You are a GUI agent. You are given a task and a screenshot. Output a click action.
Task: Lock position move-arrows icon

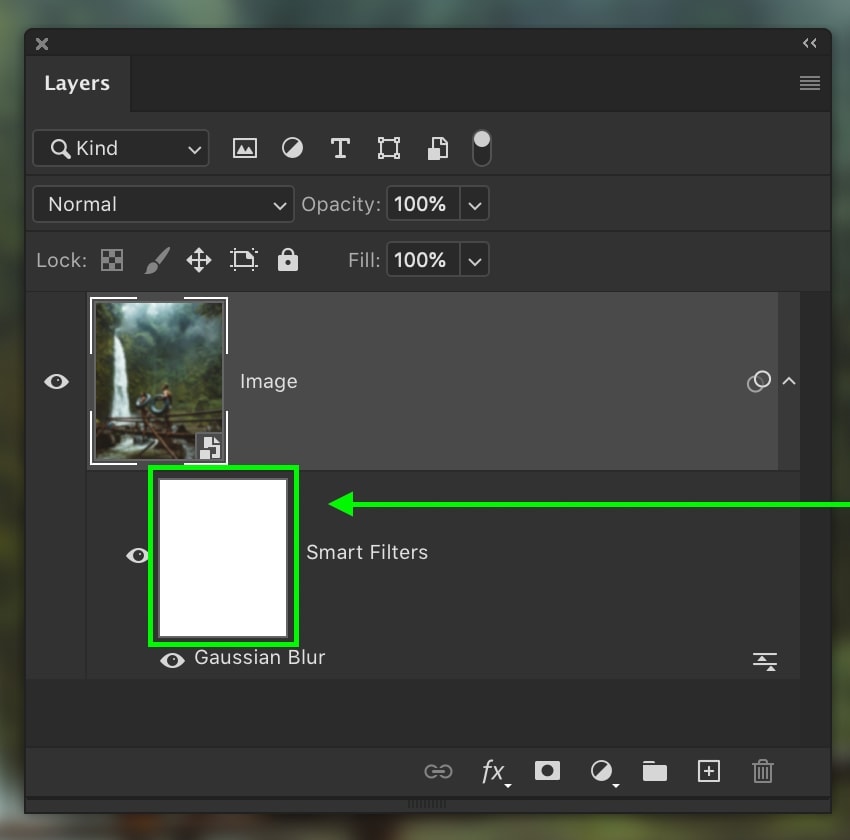coord(199,260)
